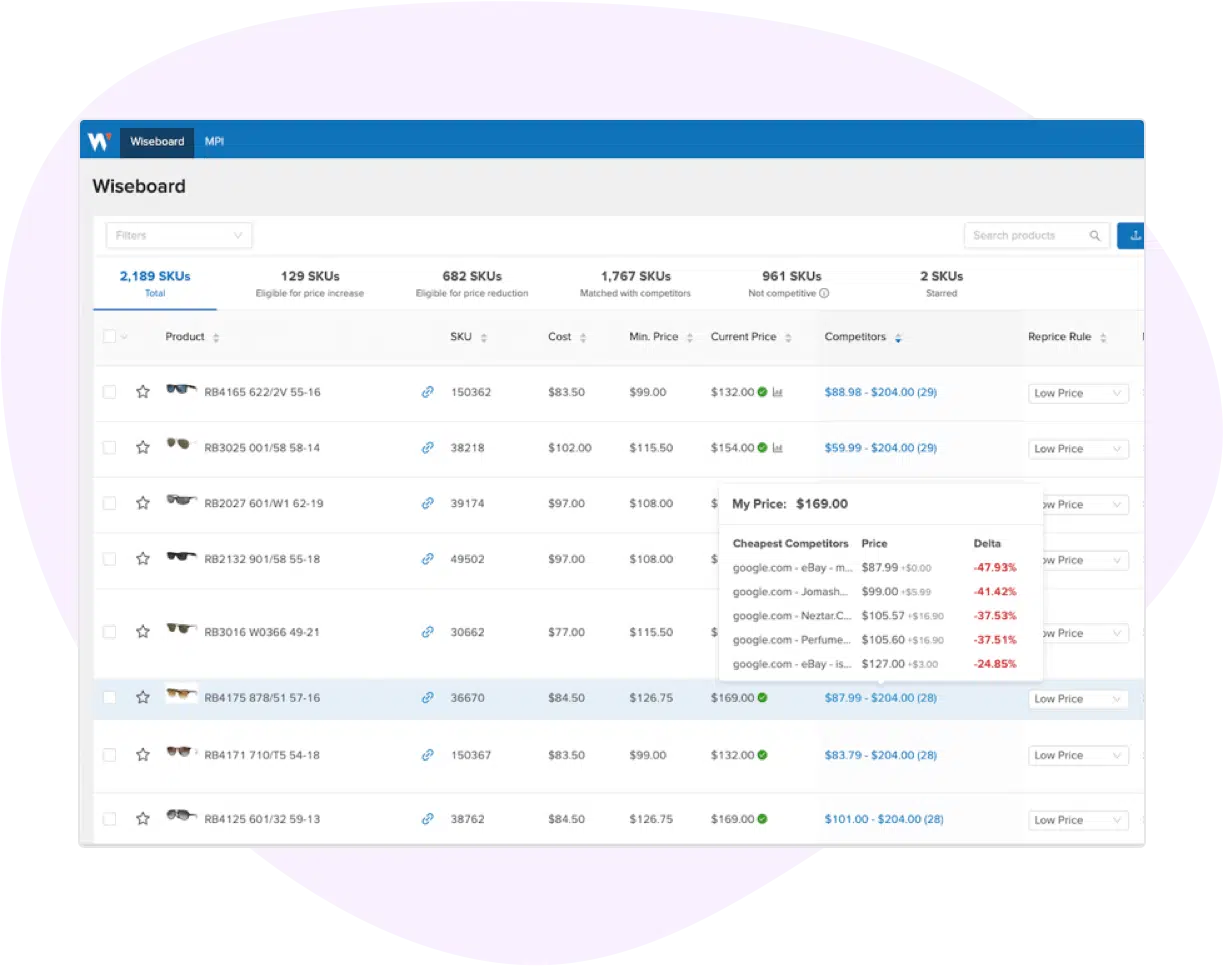
Task: Open the Filters dropdown
Action: 179,236
